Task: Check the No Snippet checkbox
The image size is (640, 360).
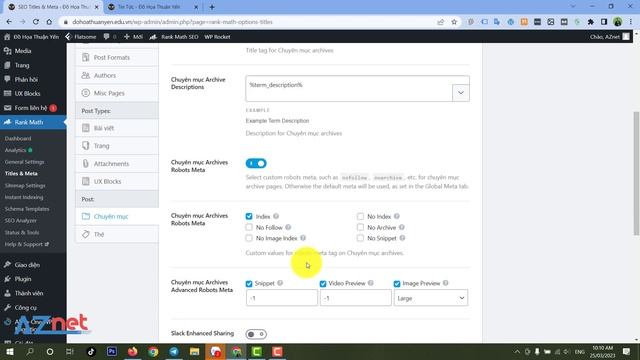Action: pyautogui.click(x=360, y=238)
